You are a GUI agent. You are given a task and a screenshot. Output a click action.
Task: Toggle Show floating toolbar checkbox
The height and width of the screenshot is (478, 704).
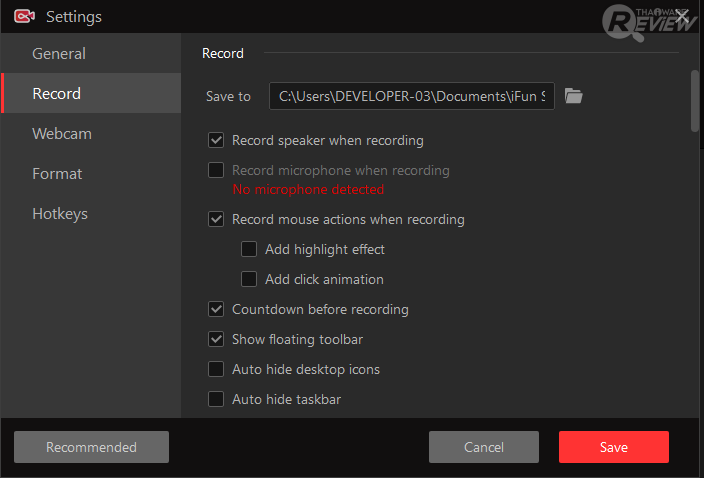216,339
